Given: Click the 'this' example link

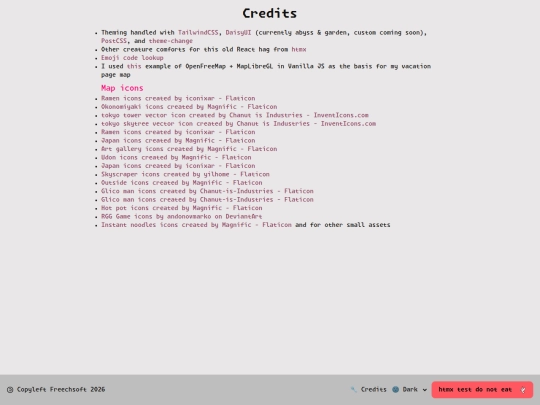Looking at the screenshot, I should tap(134, 66).
